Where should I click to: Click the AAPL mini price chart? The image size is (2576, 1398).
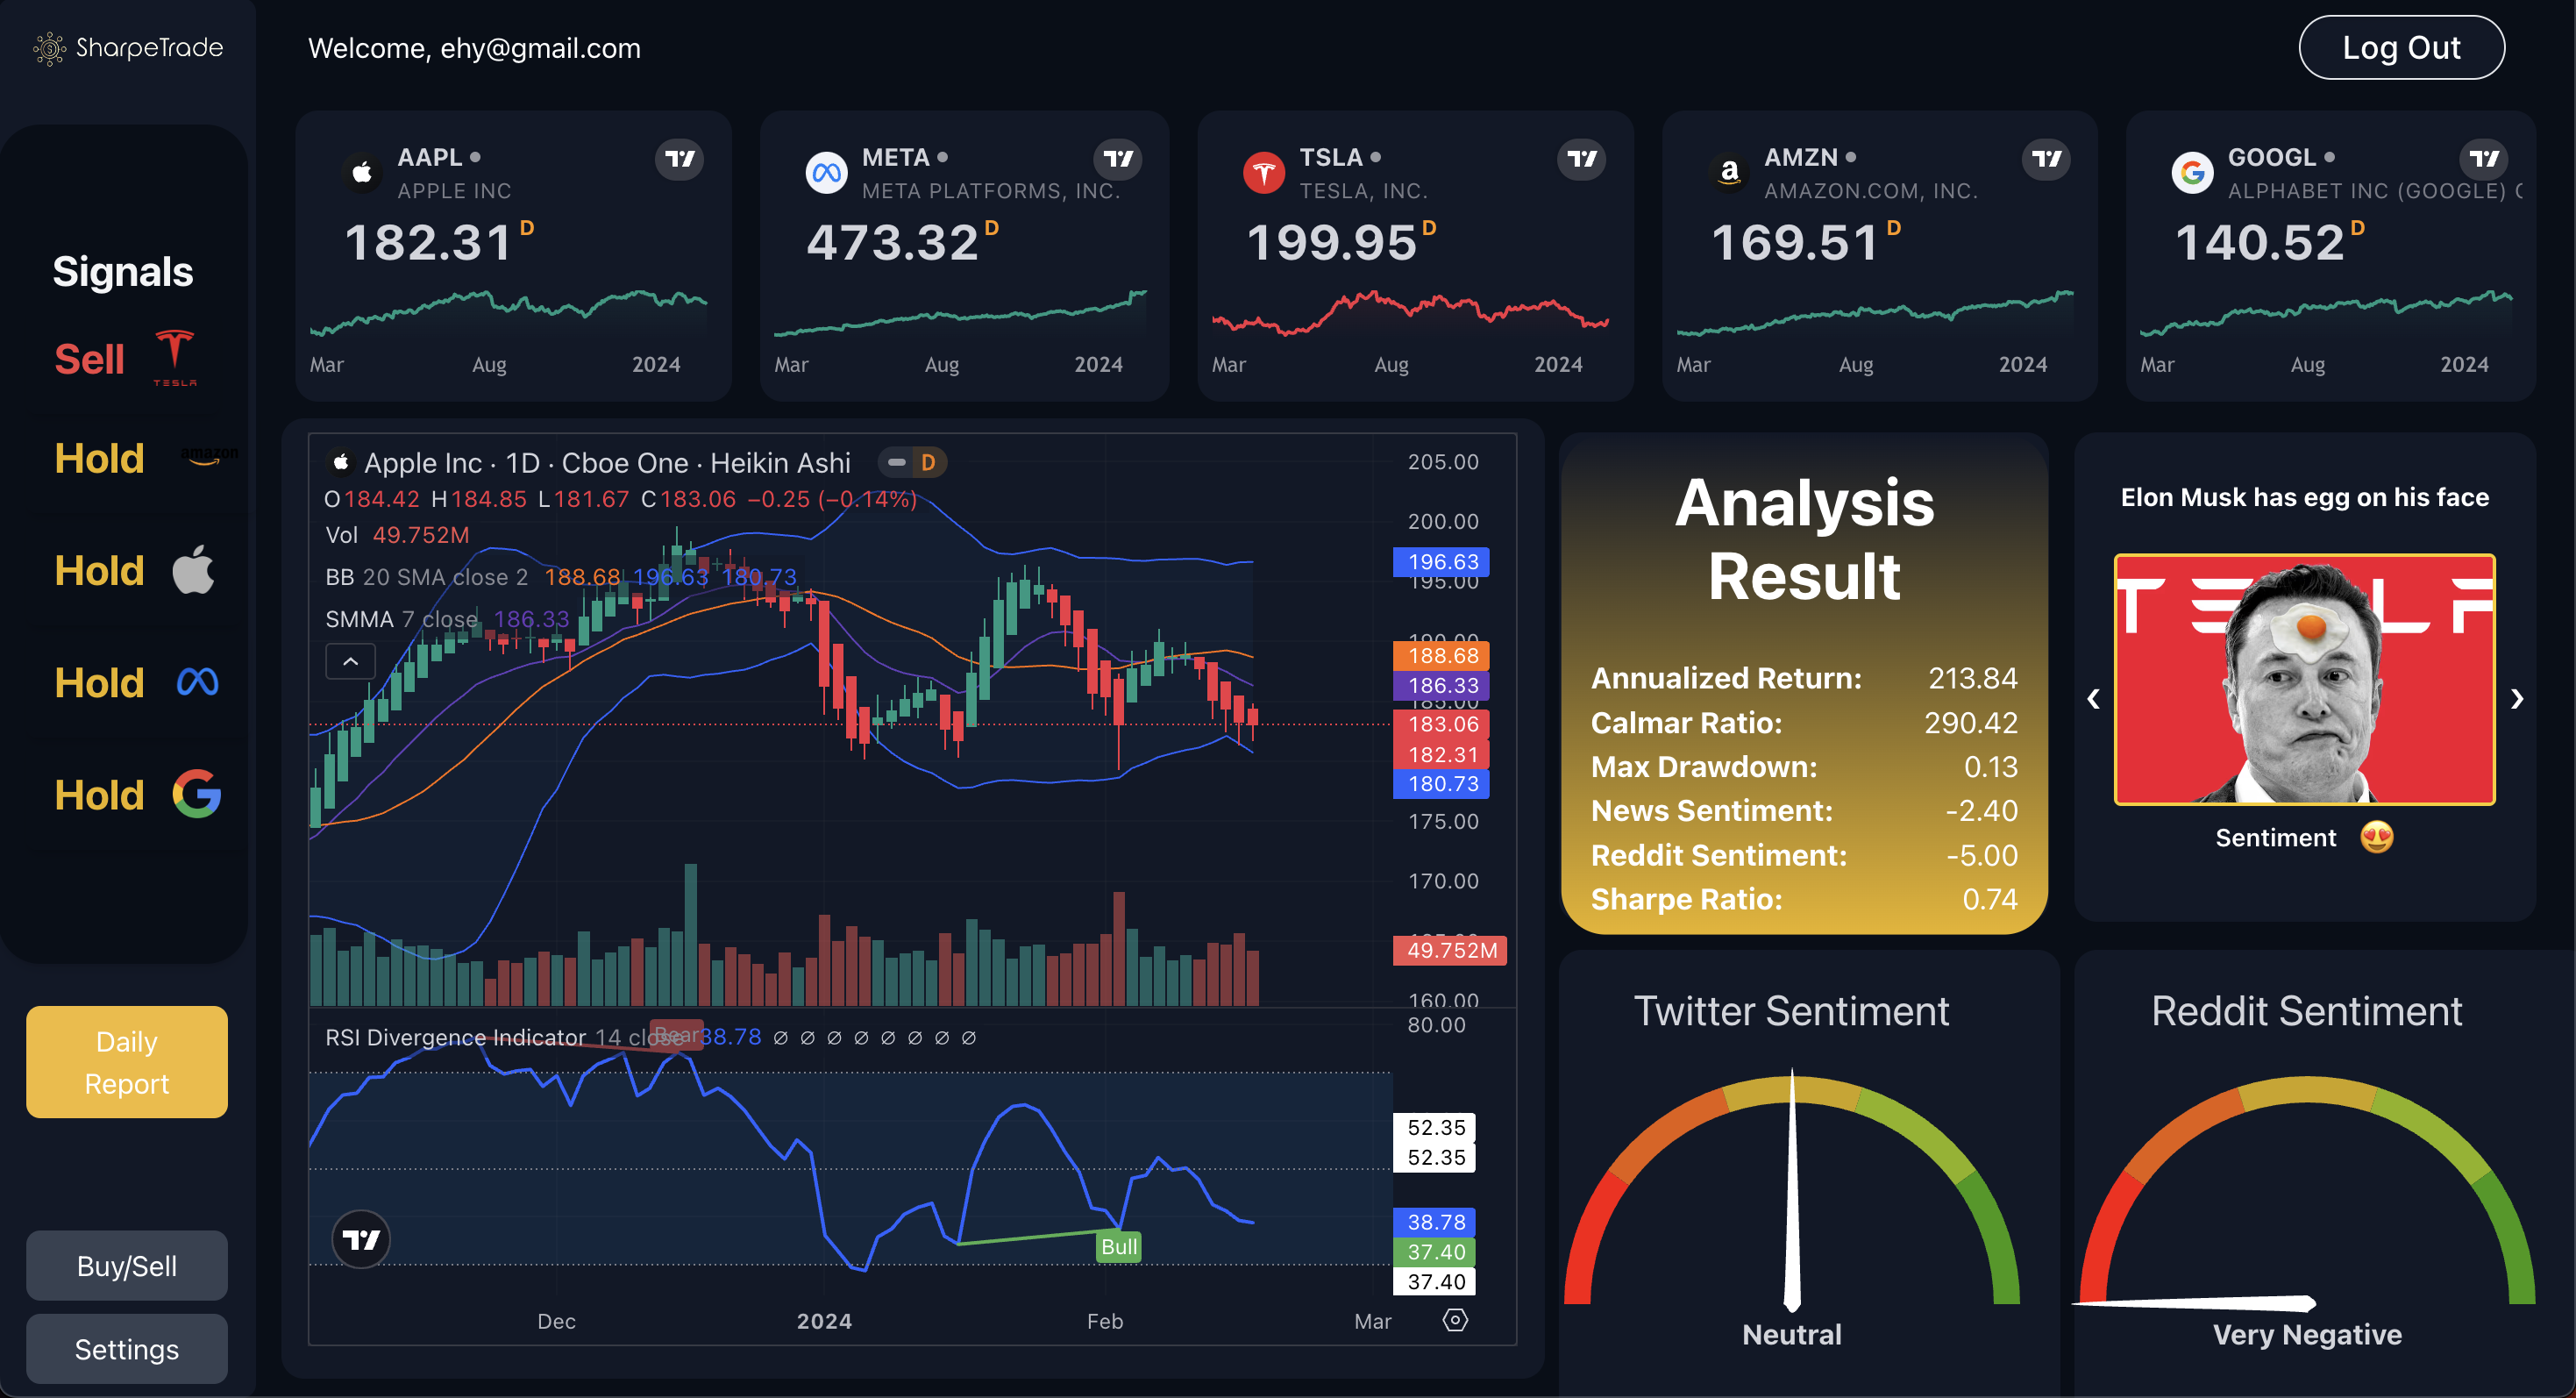coord(508,312)
